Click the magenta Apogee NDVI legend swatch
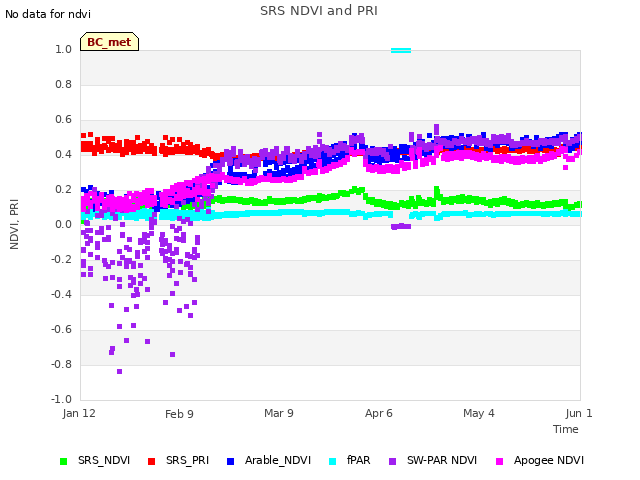This screenshot has width=640, height=480. (x=499, y=461)
